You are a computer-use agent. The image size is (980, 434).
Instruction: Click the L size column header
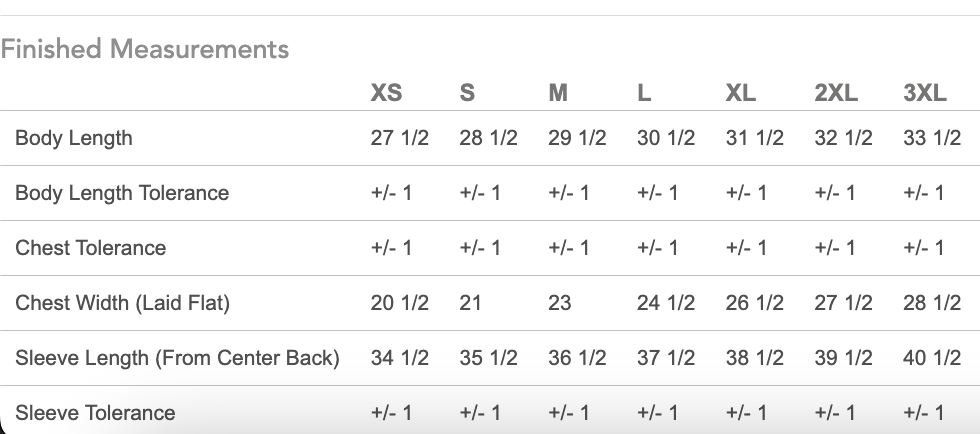(x=644, y=93)
